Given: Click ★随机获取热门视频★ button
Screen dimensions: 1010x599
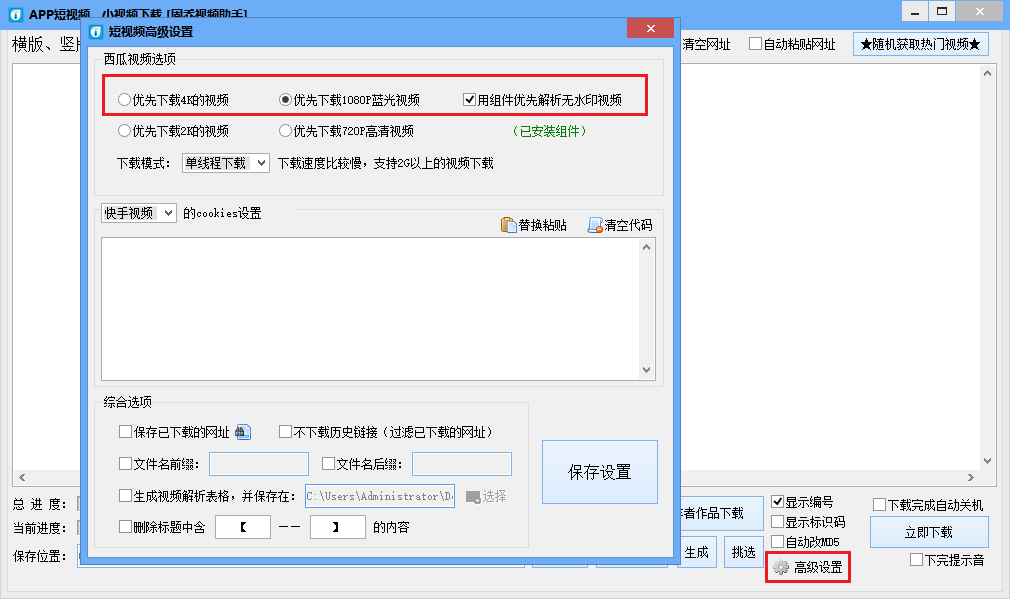Looking at the screenshot, I should tap(920, 44).
